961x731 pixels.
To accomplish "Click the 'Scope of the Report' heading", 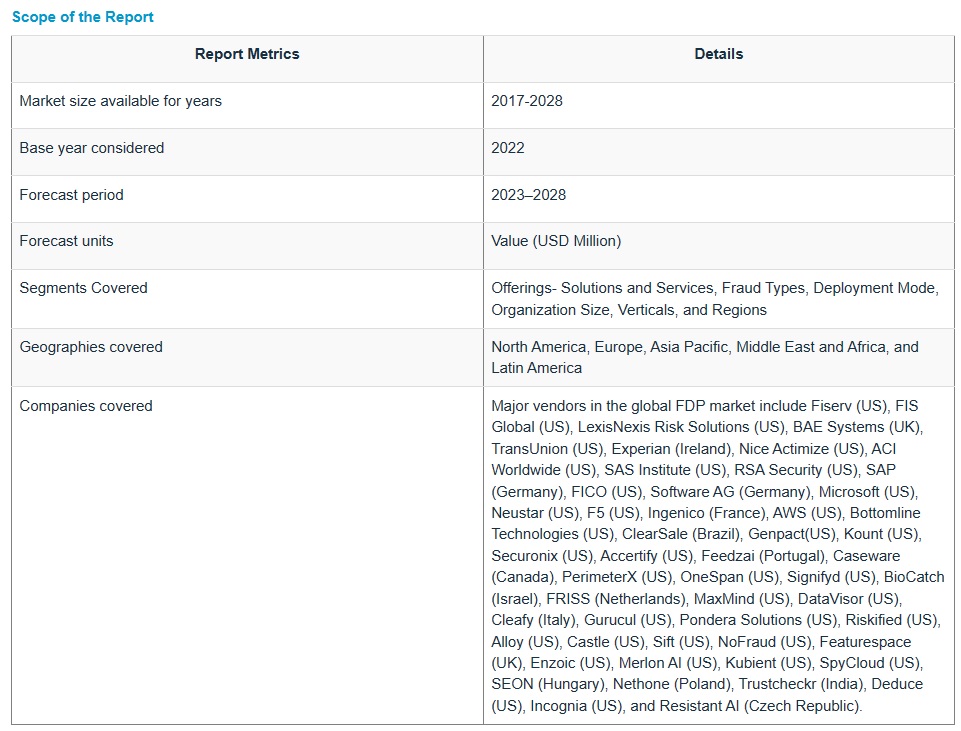I will click(83, 17).
